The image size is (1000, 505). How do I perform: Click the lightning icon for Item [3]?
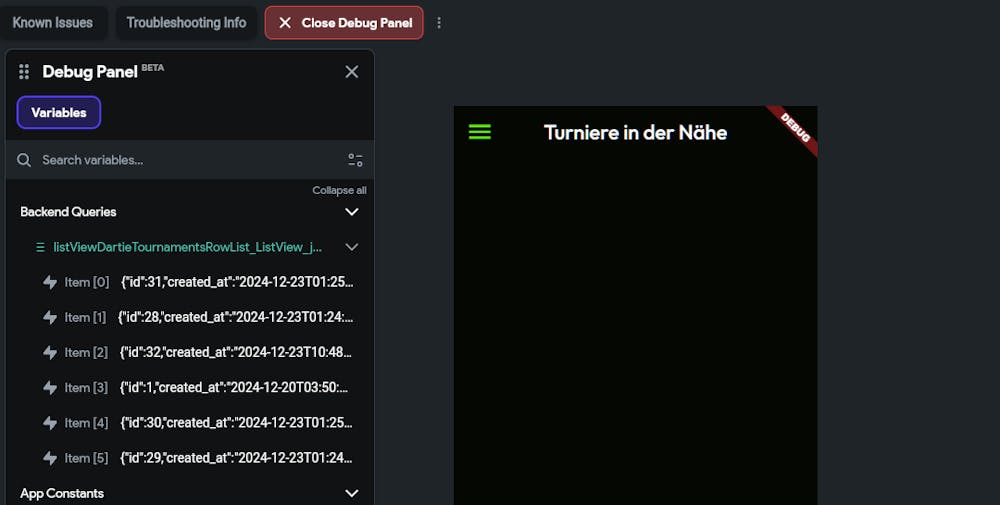(50, 387)
